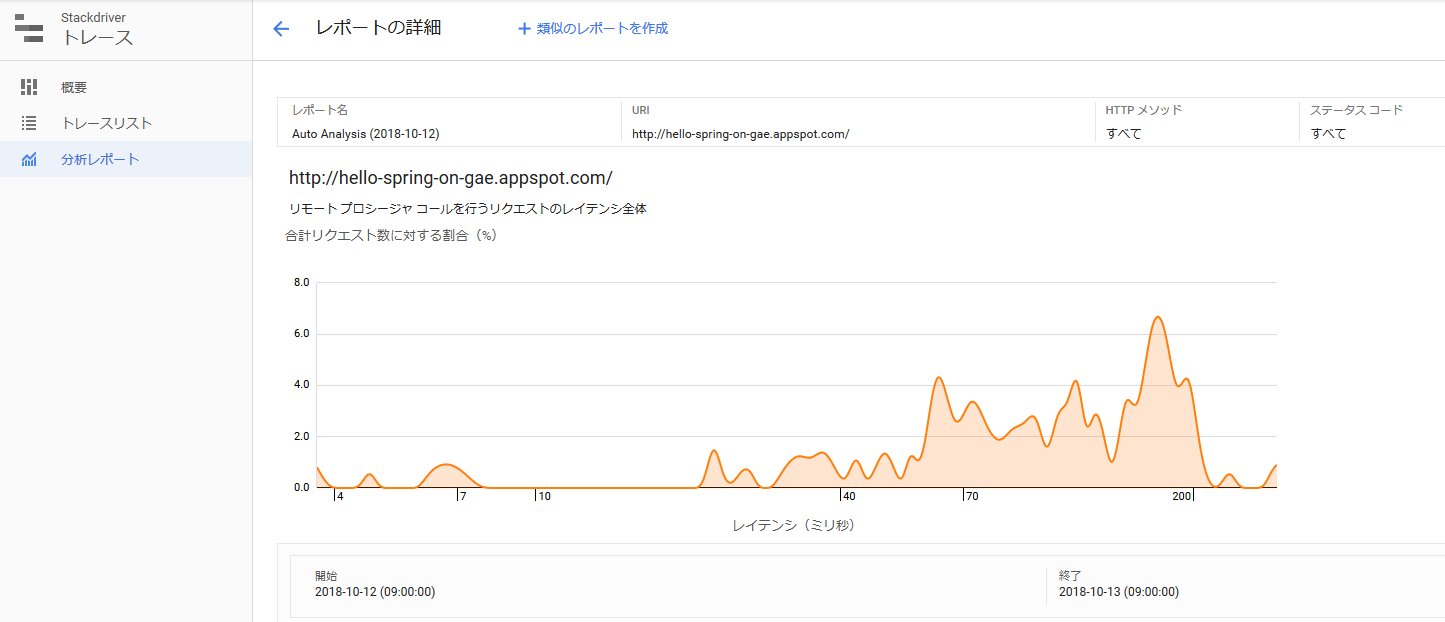
Task: Click the Stackdriver logo icon
Action: [x=29, y=28]
